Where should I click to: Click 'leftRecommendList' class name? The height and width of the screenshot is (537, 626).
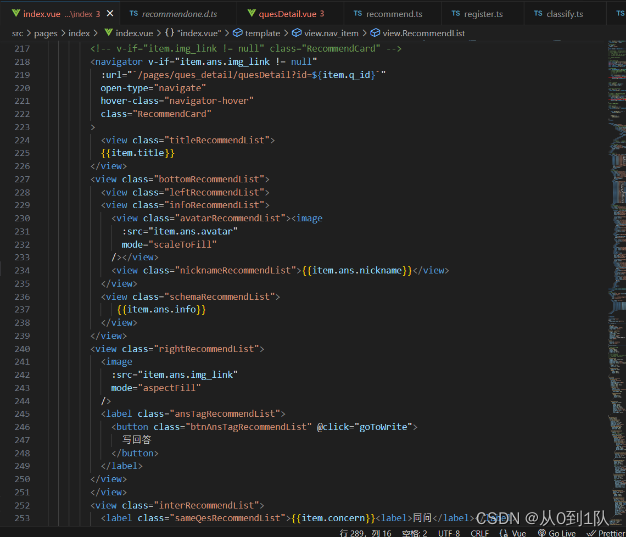pos(214,192)
